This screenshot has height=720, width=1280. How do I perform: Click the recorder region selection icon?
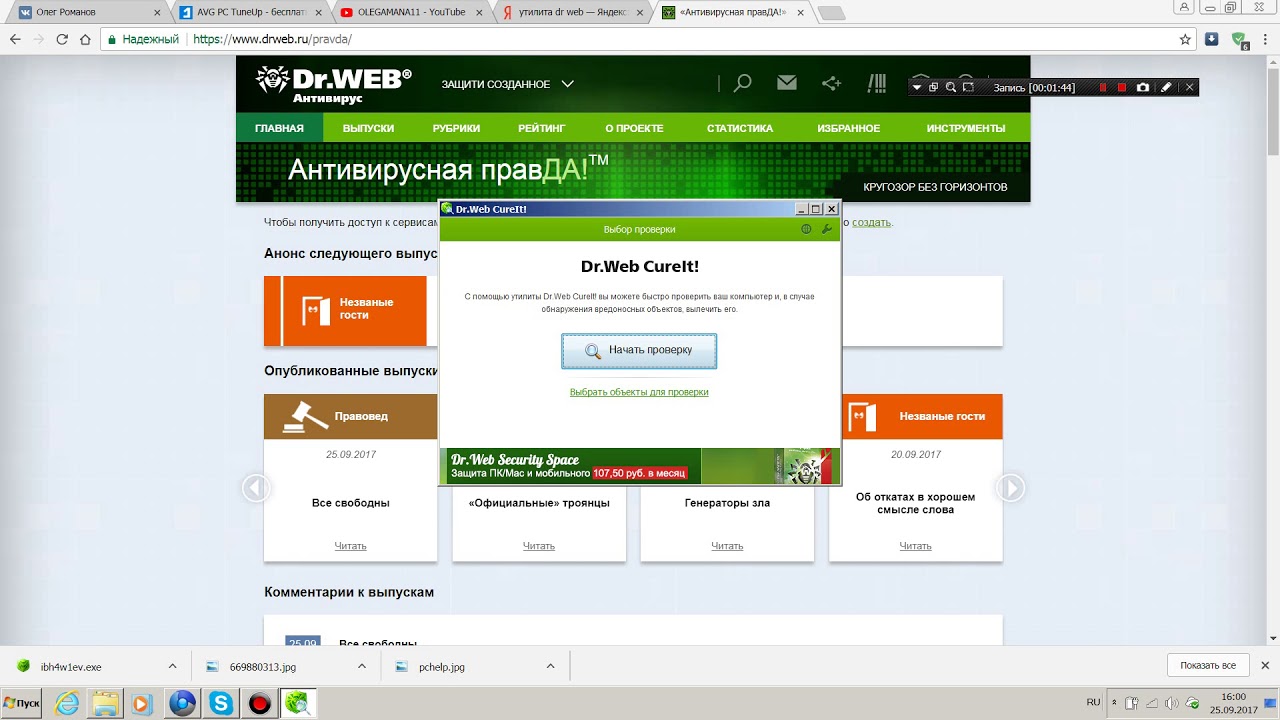[x=968, y=88]
